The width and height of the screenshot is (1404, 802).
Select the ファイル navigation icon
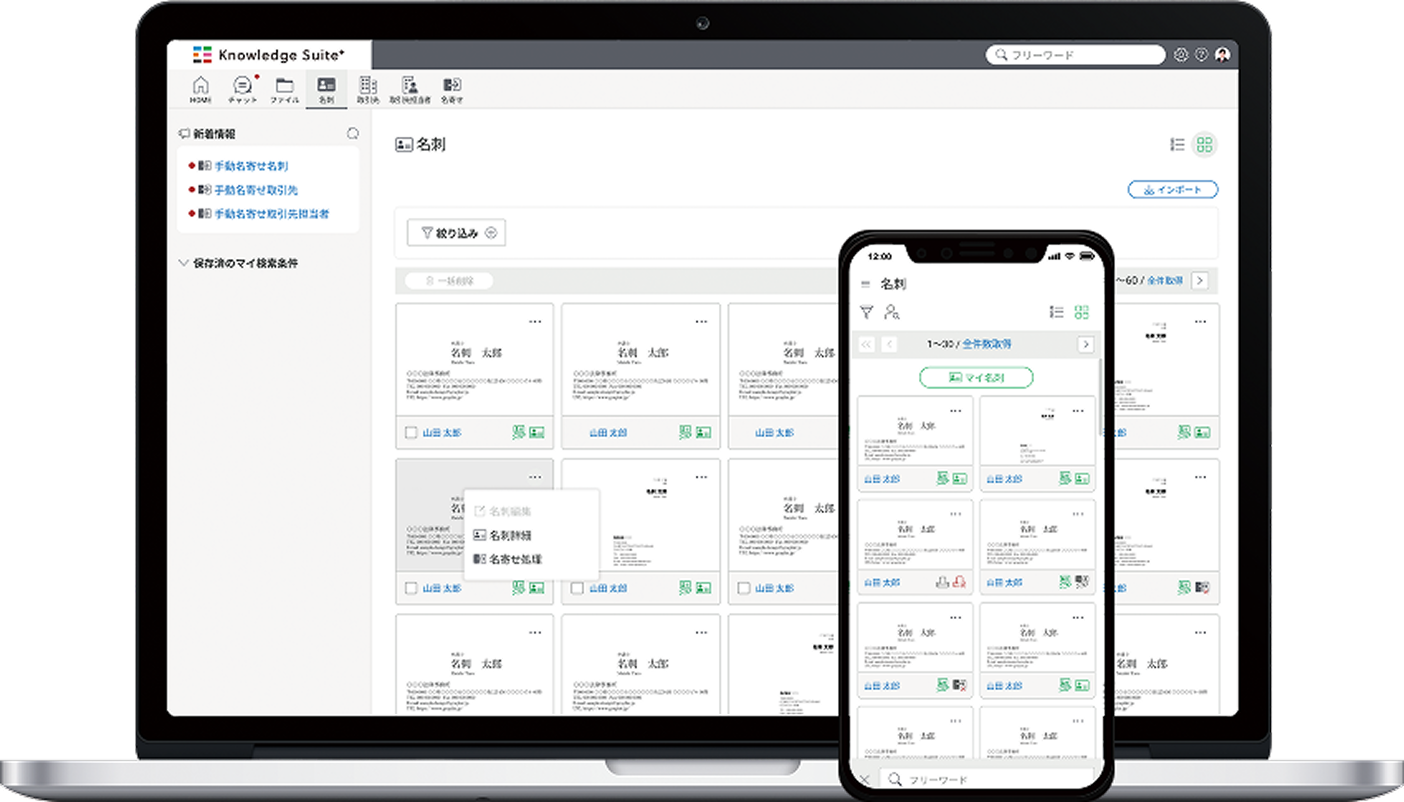pos(284,90)
